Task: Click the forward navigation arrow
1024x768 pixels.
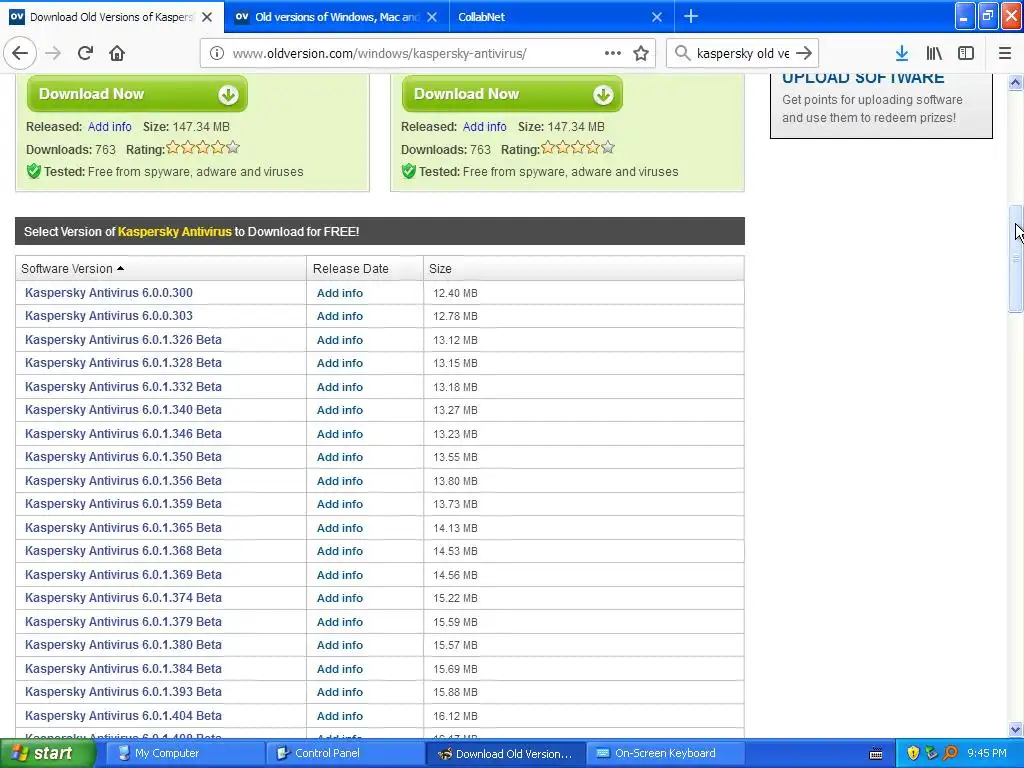Action: (54, 53)
